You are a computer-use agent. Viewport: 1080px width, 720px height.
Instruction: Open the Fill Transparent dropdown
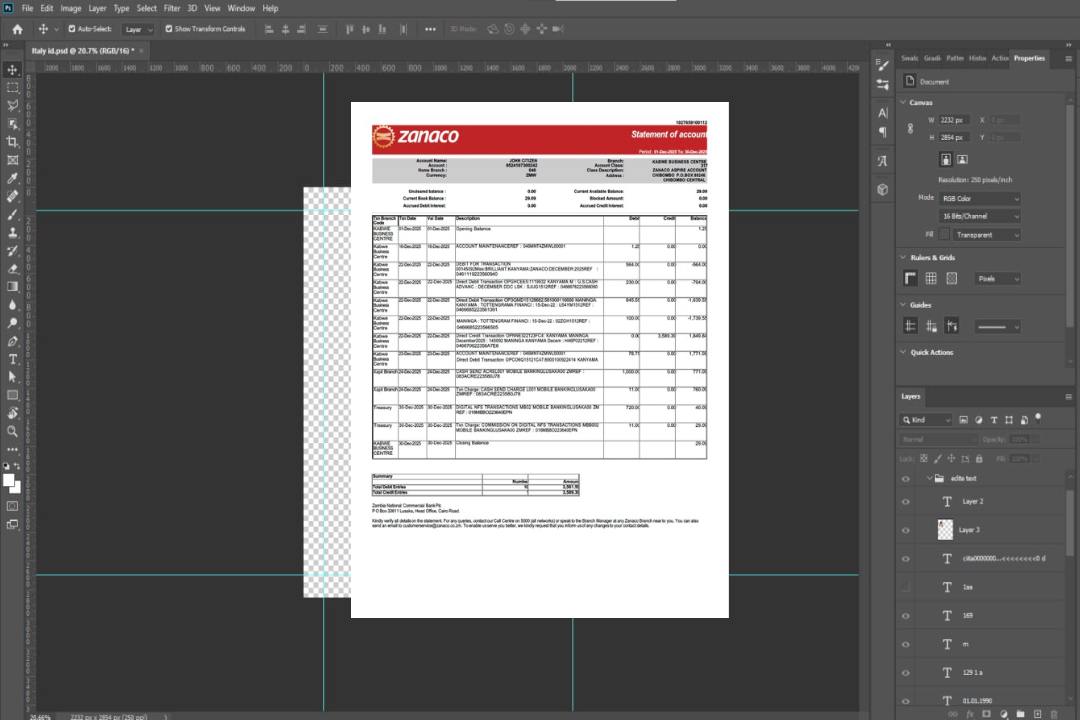[987, 235]
